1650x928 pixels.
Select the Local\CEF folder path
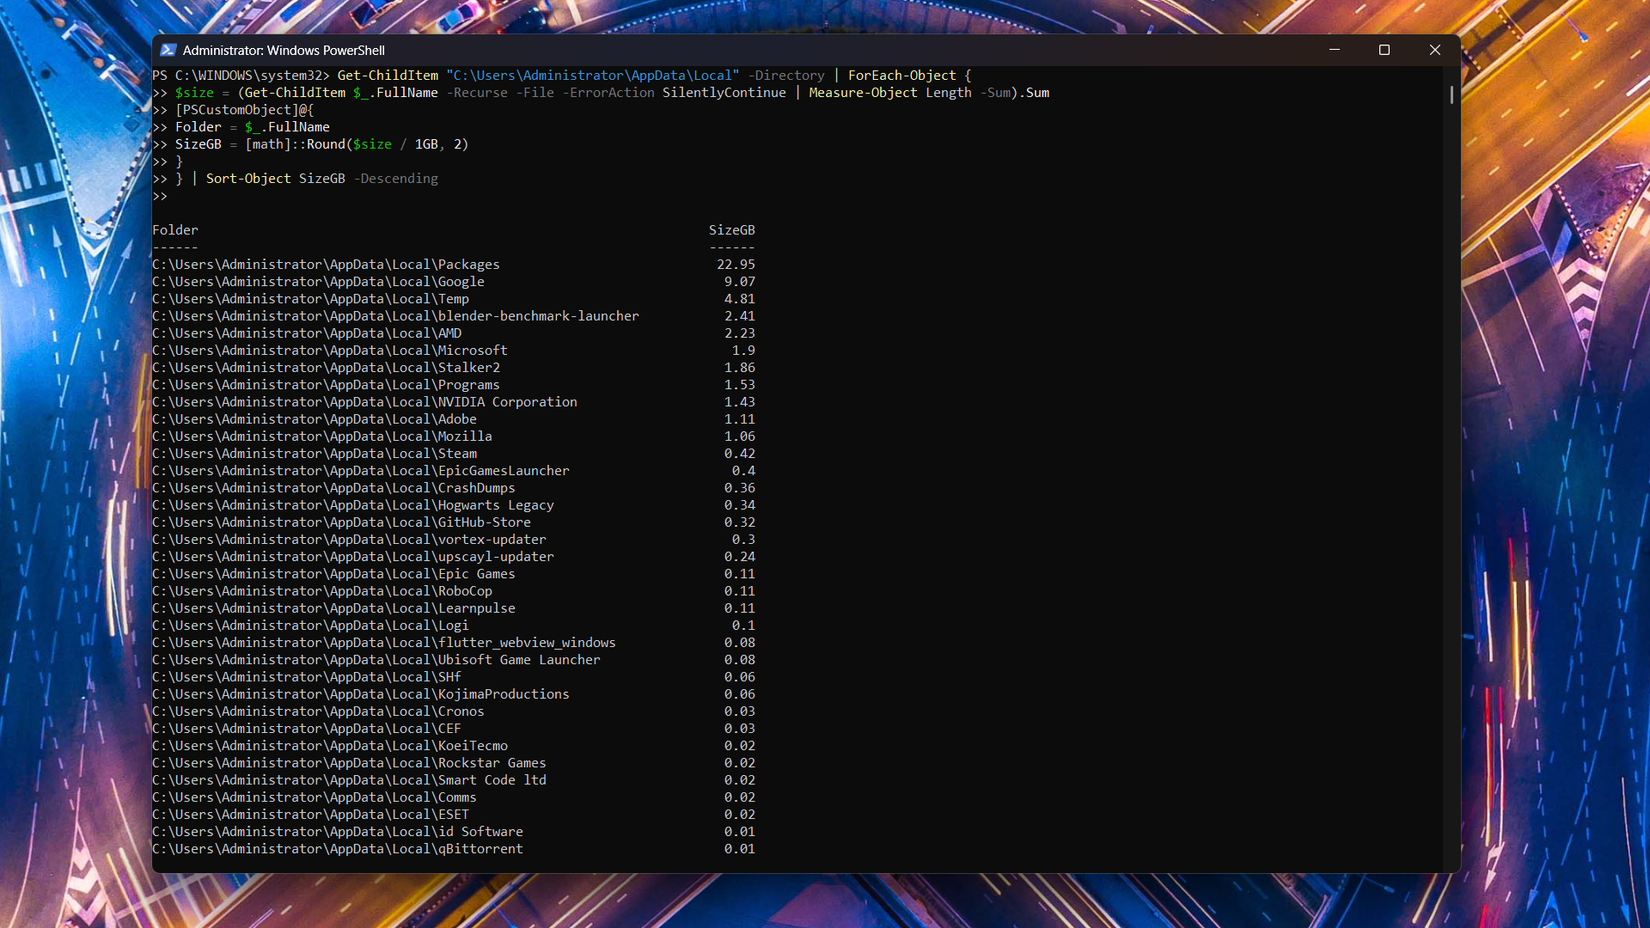point(307,729)
